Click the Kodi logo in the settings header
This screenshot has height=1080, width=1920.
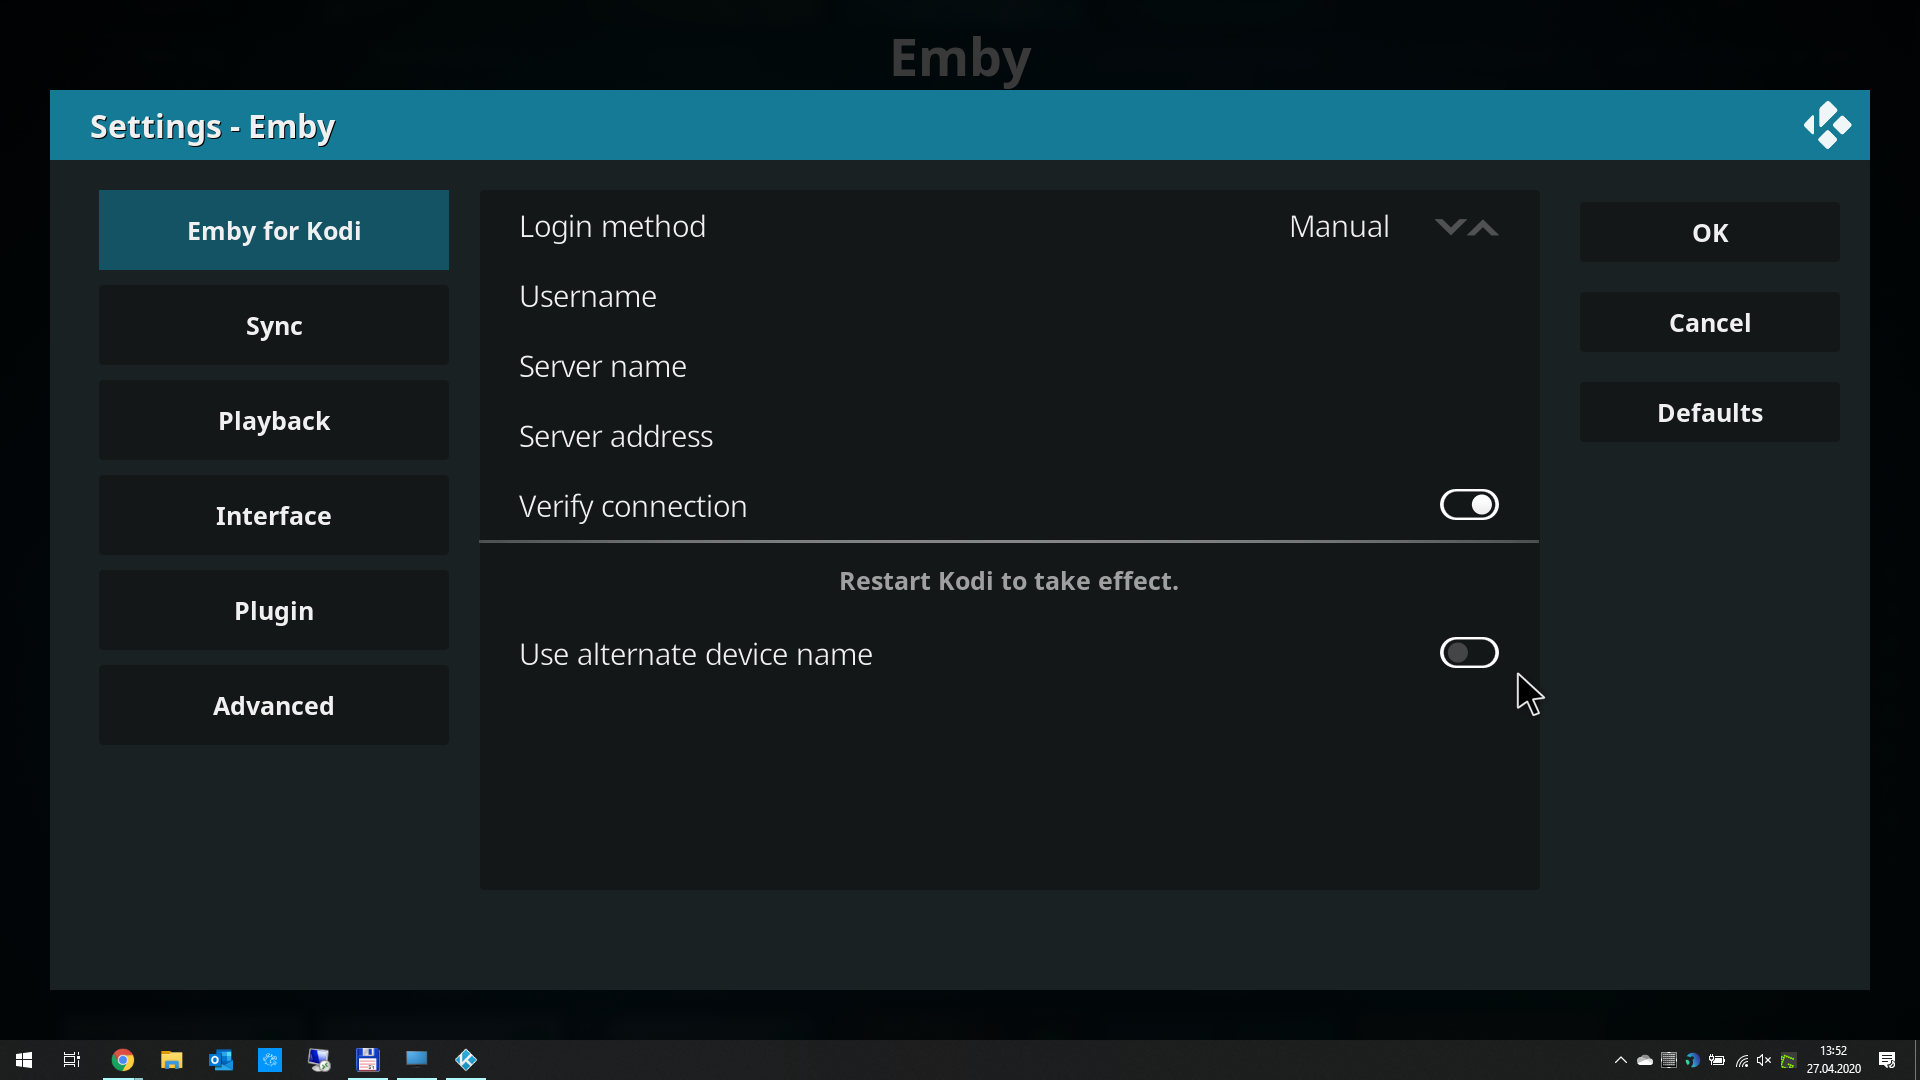(x=1827, y=126)
